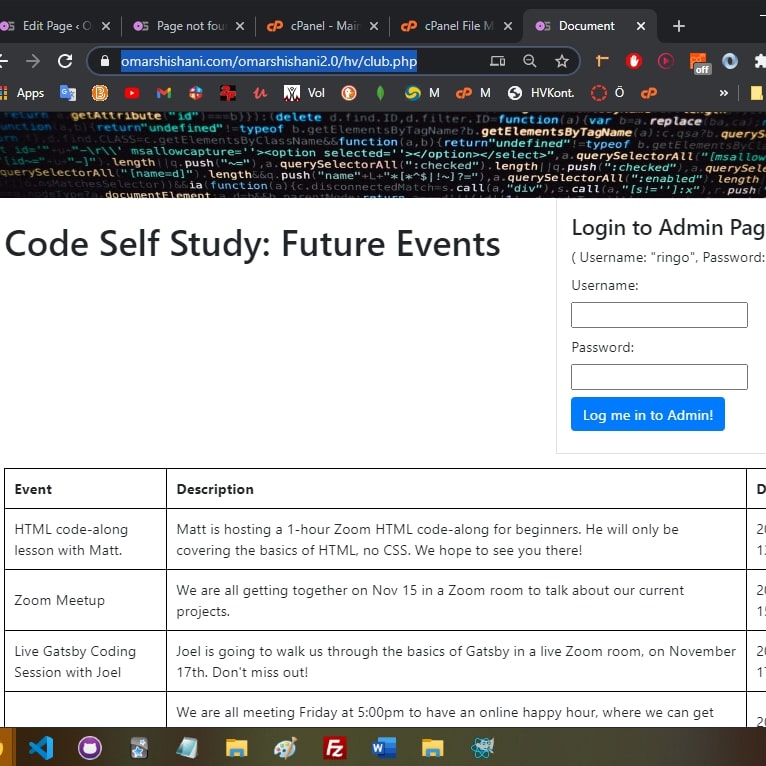
Task: Open a new browser tab
Action: pos(679,26)
